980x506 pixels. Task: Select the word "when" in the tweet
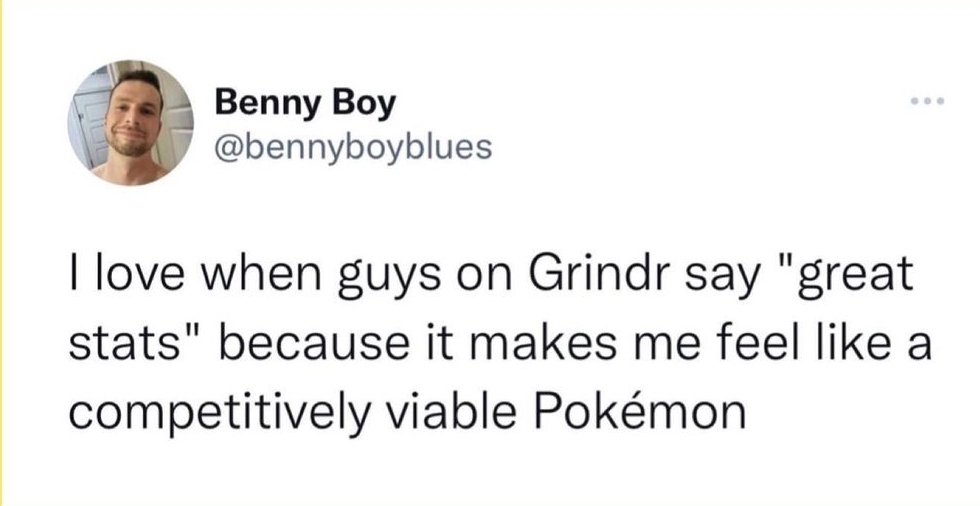[252, 275]
